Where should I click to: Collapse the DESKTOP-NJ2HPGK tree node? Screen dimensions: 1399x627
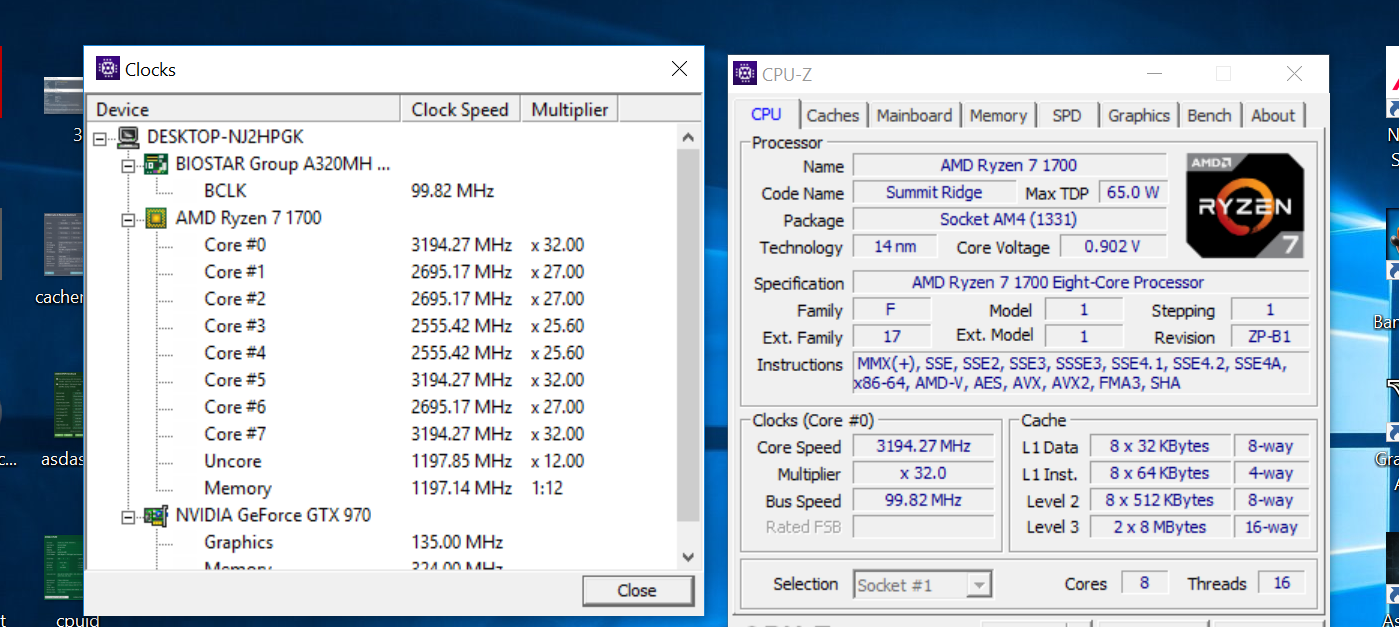pyautogui.click(x=99, y=138)
